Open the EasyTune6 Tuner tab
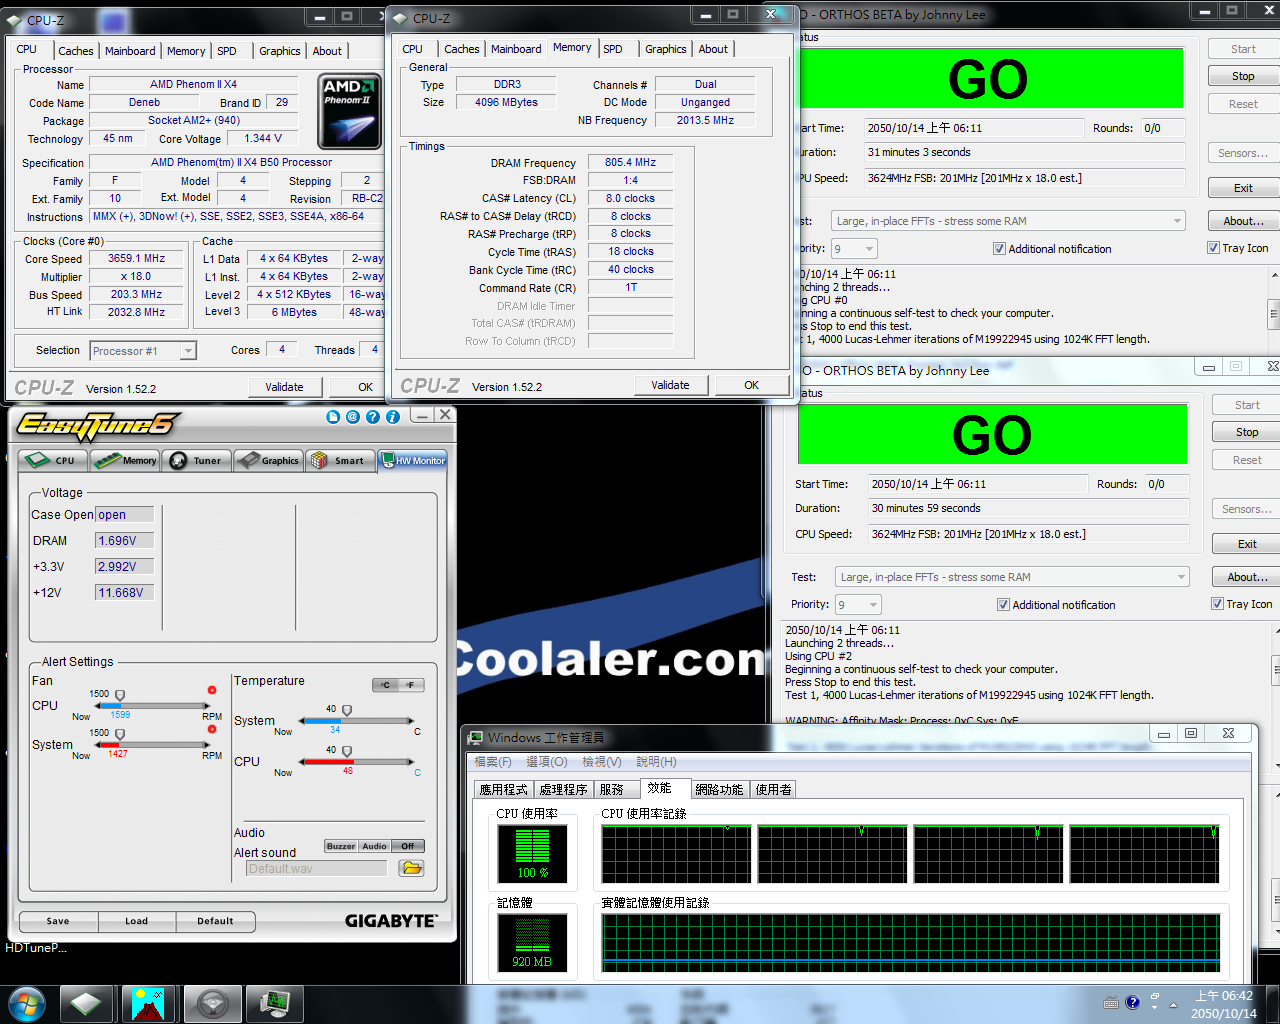 [197, 461]
